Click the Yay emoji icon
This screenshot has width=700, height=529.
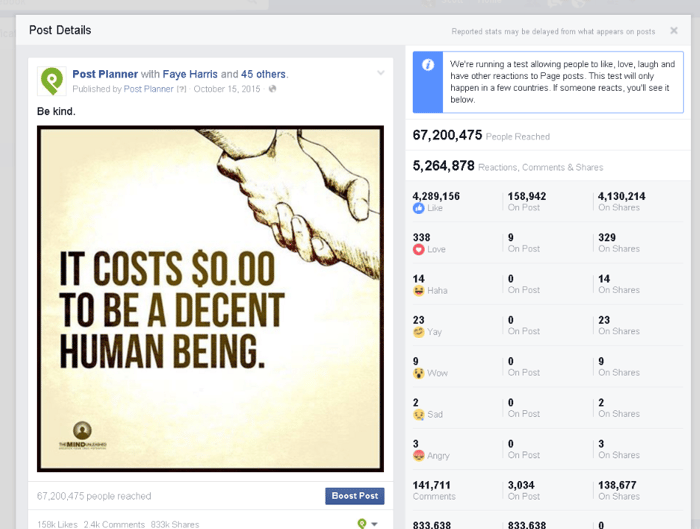(418, 331)
